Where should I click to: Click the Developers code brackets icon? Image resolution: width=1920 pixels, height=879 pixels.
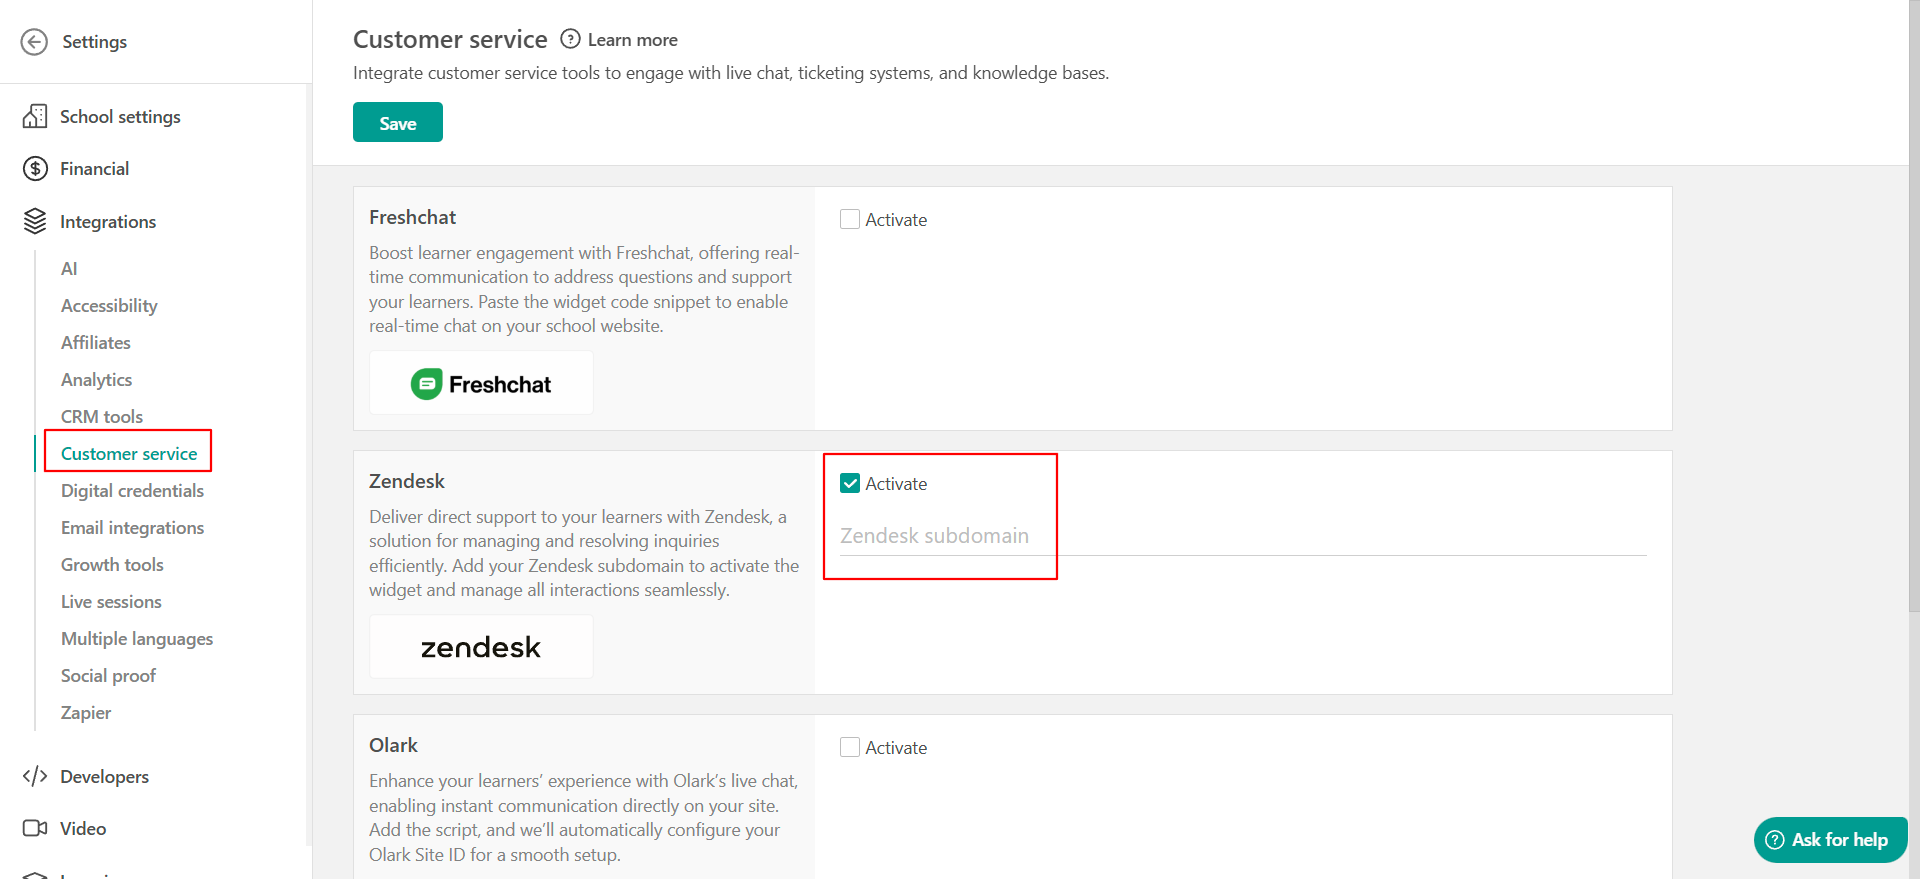point(35,776)
